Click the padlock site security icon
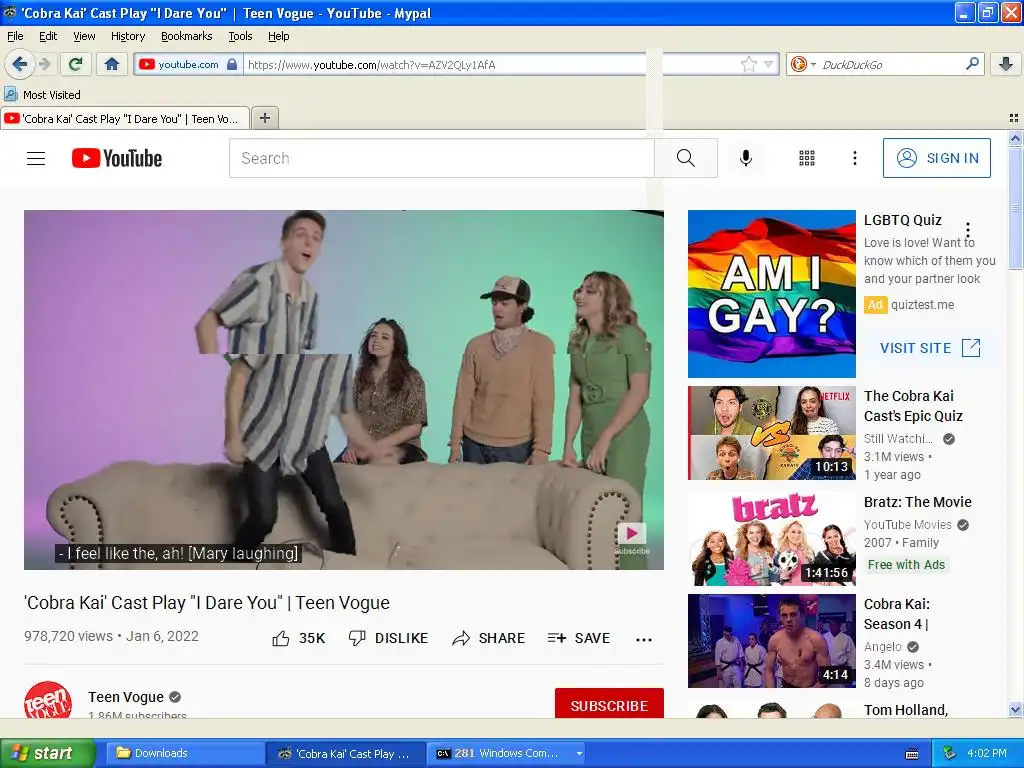This screenshot has width=1024, height=768. [x=232, y=64]
